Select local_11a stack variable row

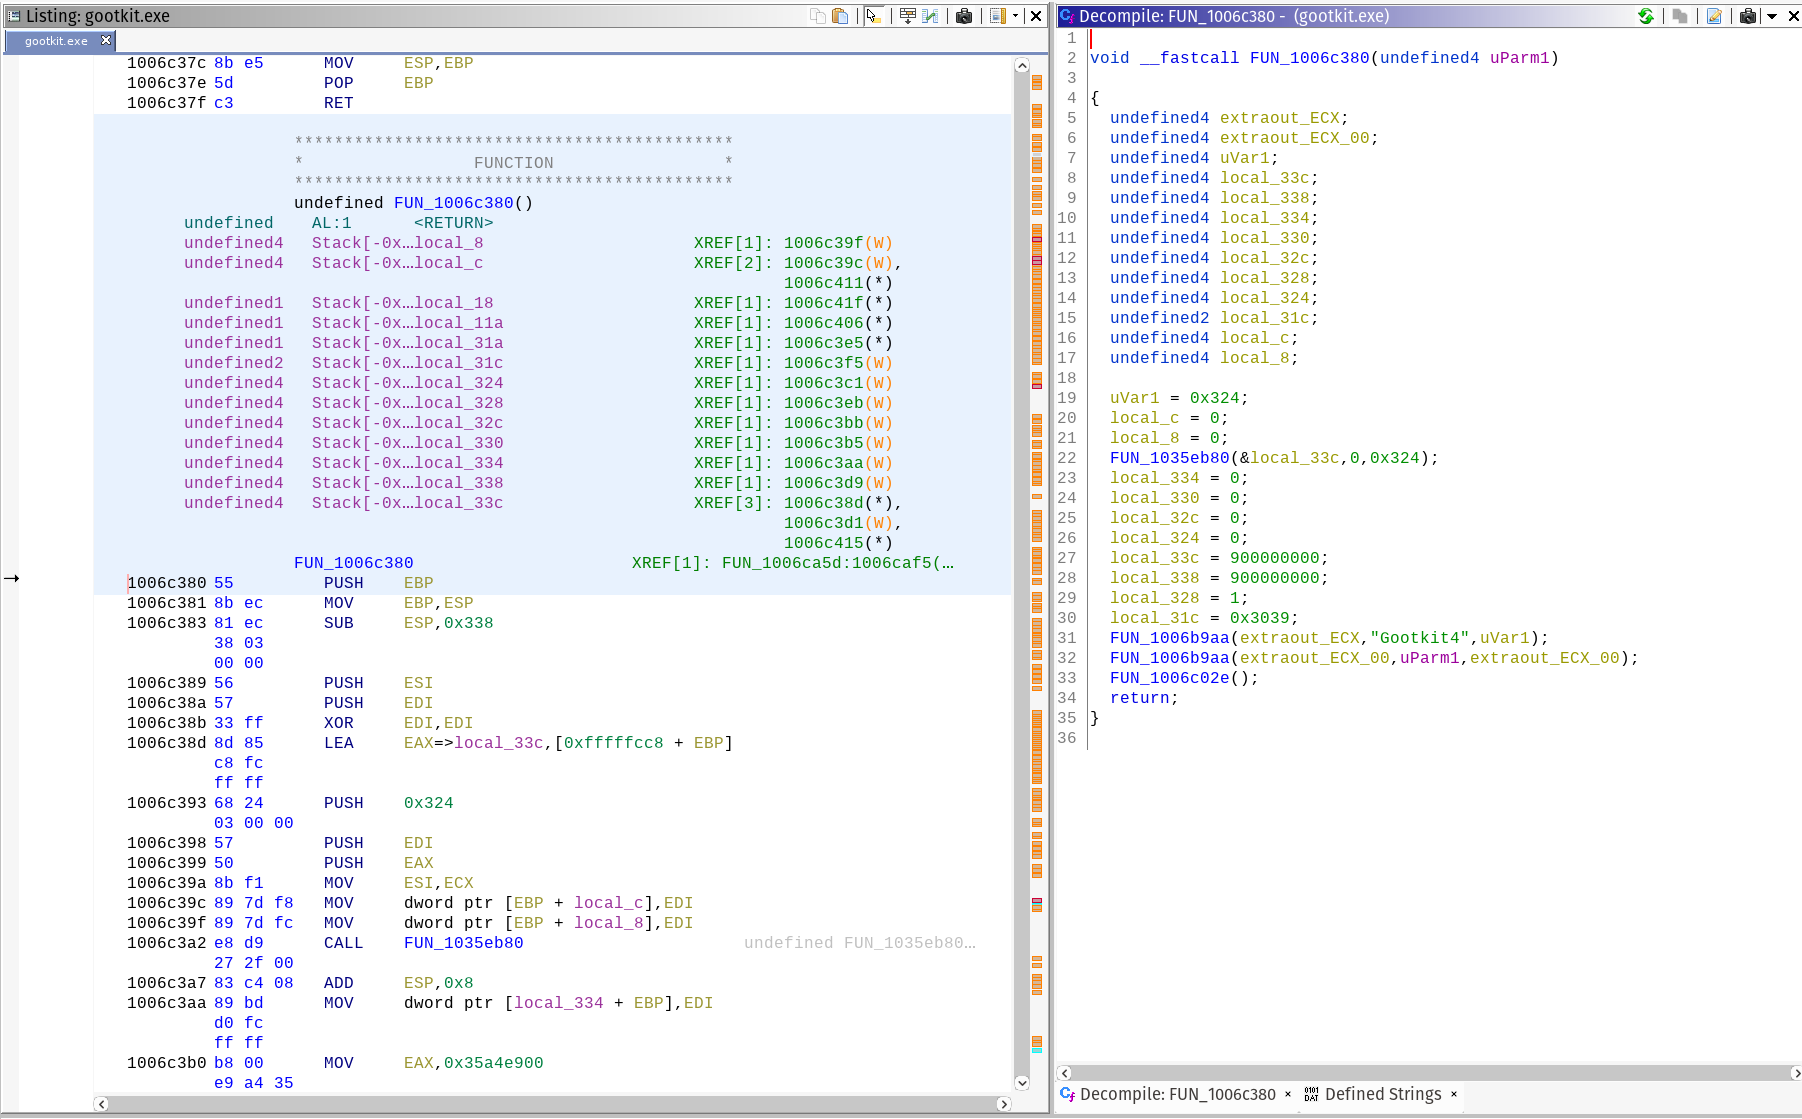(x=539, y=323)
